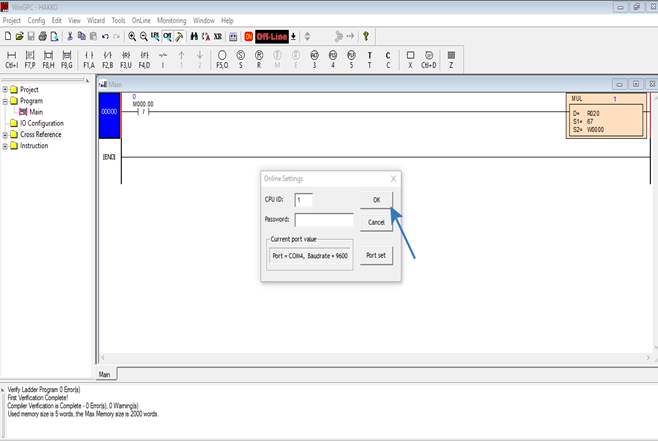Insert output coil F5,O
This screenshot has width=658, height=441.
point(222,58)
